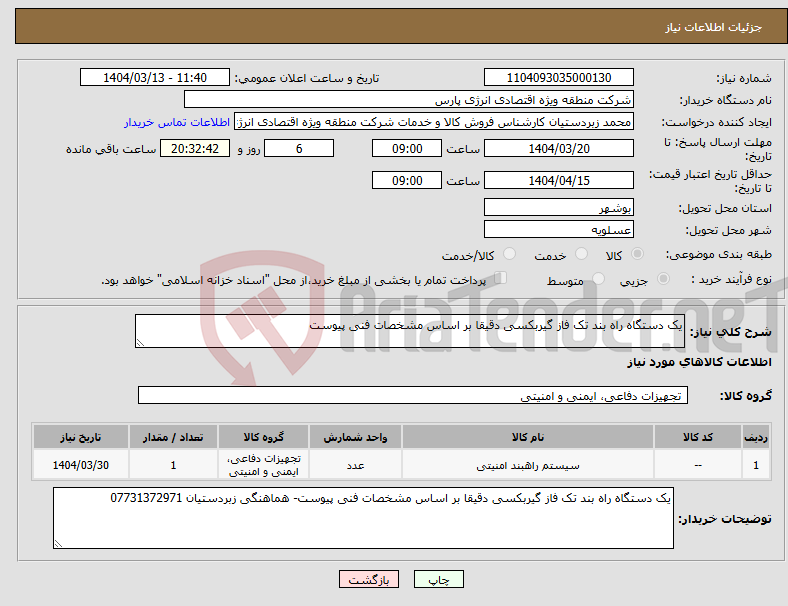Click the request creator field محمد زبردستیان

[434, 122]
